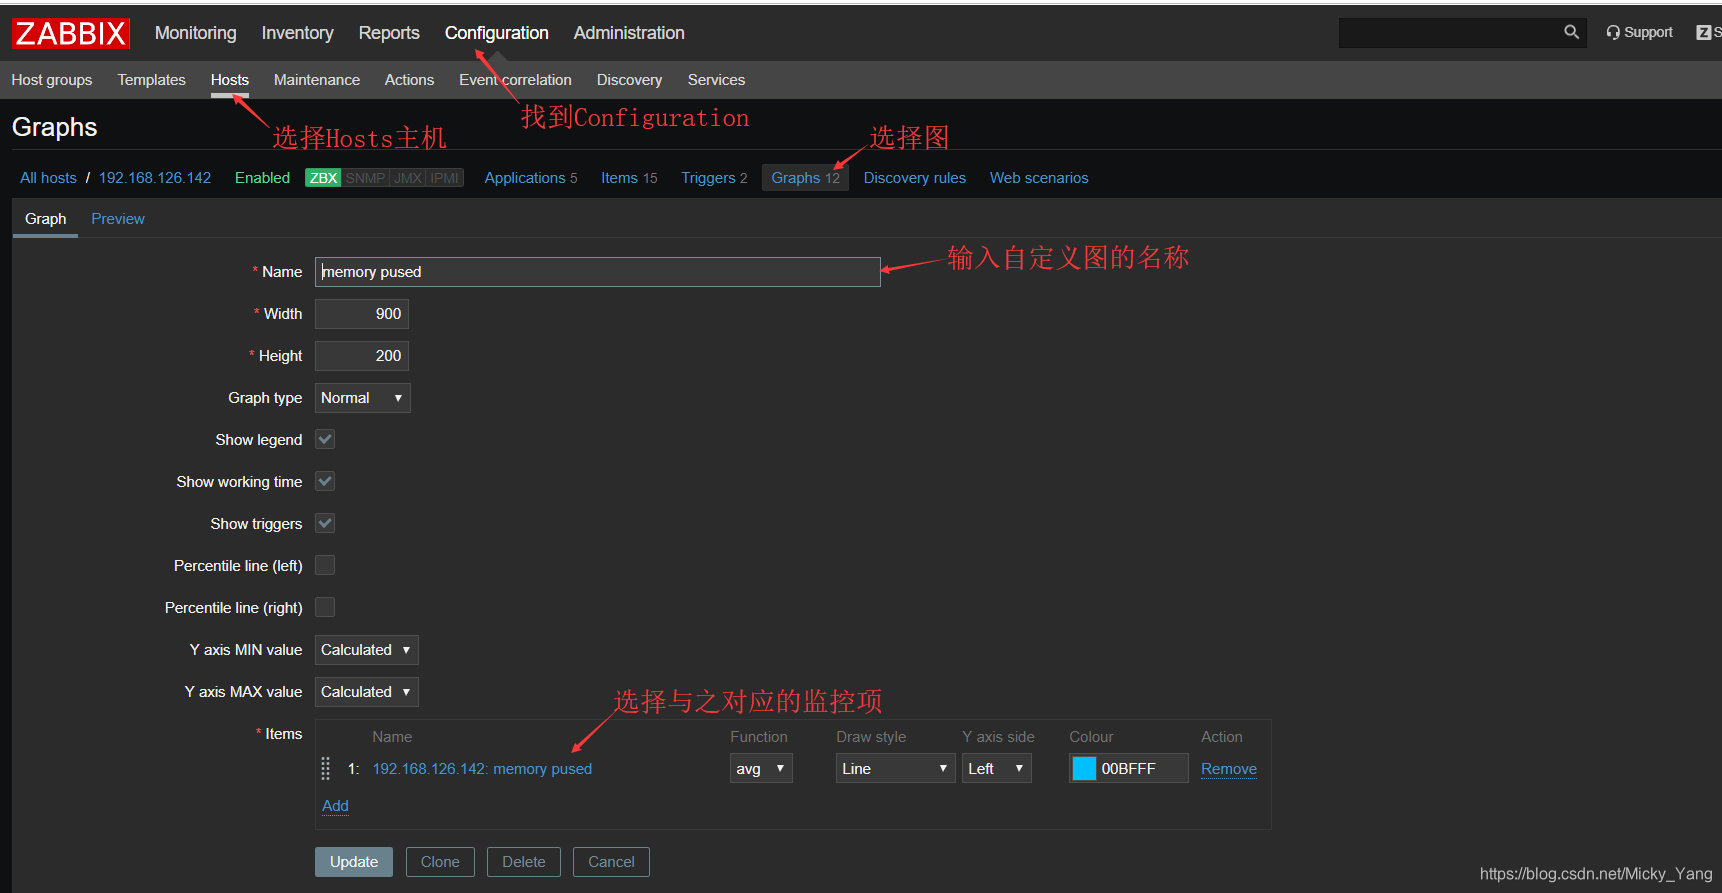
Task: Go to Maintenance submenu
Action: tap(317, 80)
